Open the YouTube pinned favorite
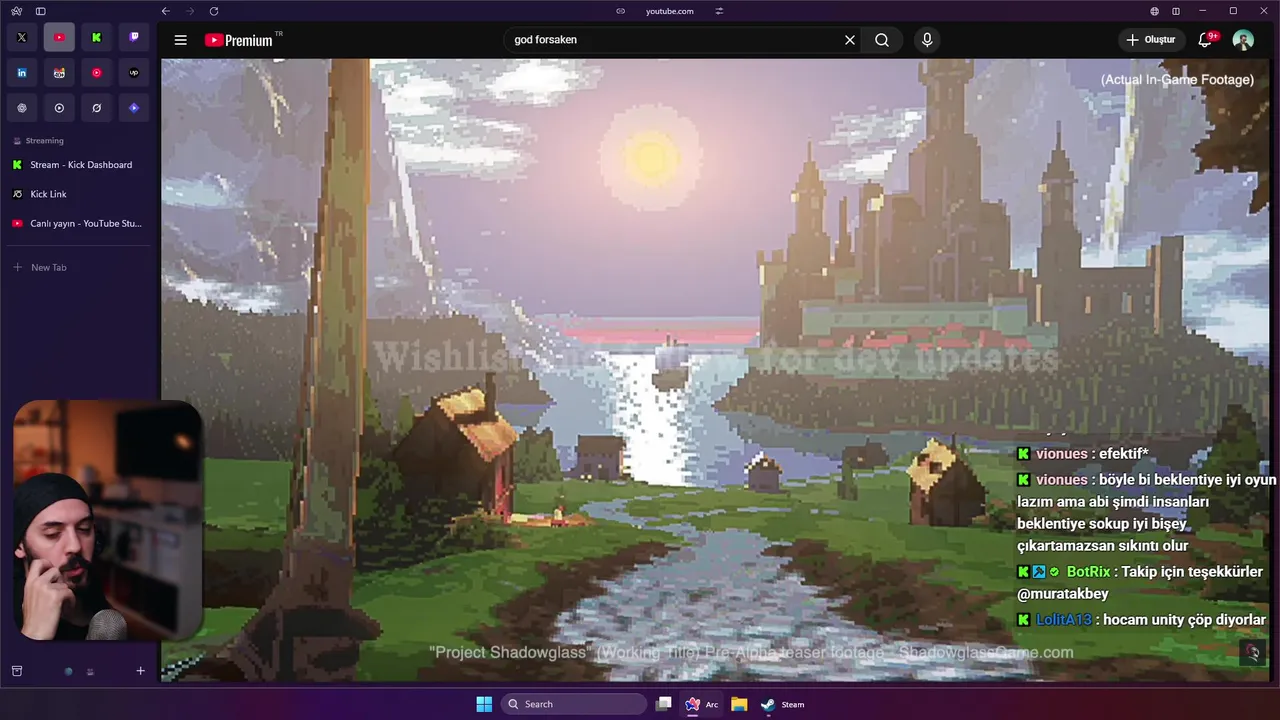 59,37
